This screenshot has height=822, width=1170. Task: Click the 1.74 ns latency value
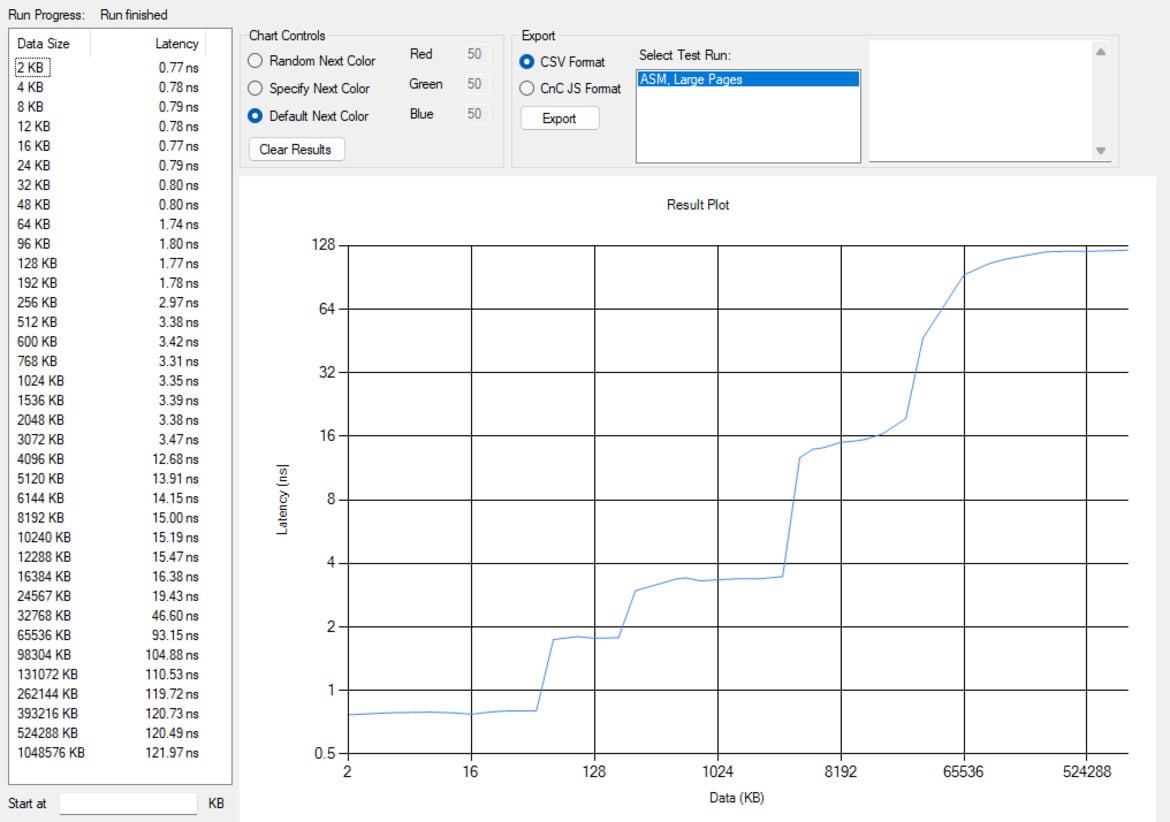178,224
